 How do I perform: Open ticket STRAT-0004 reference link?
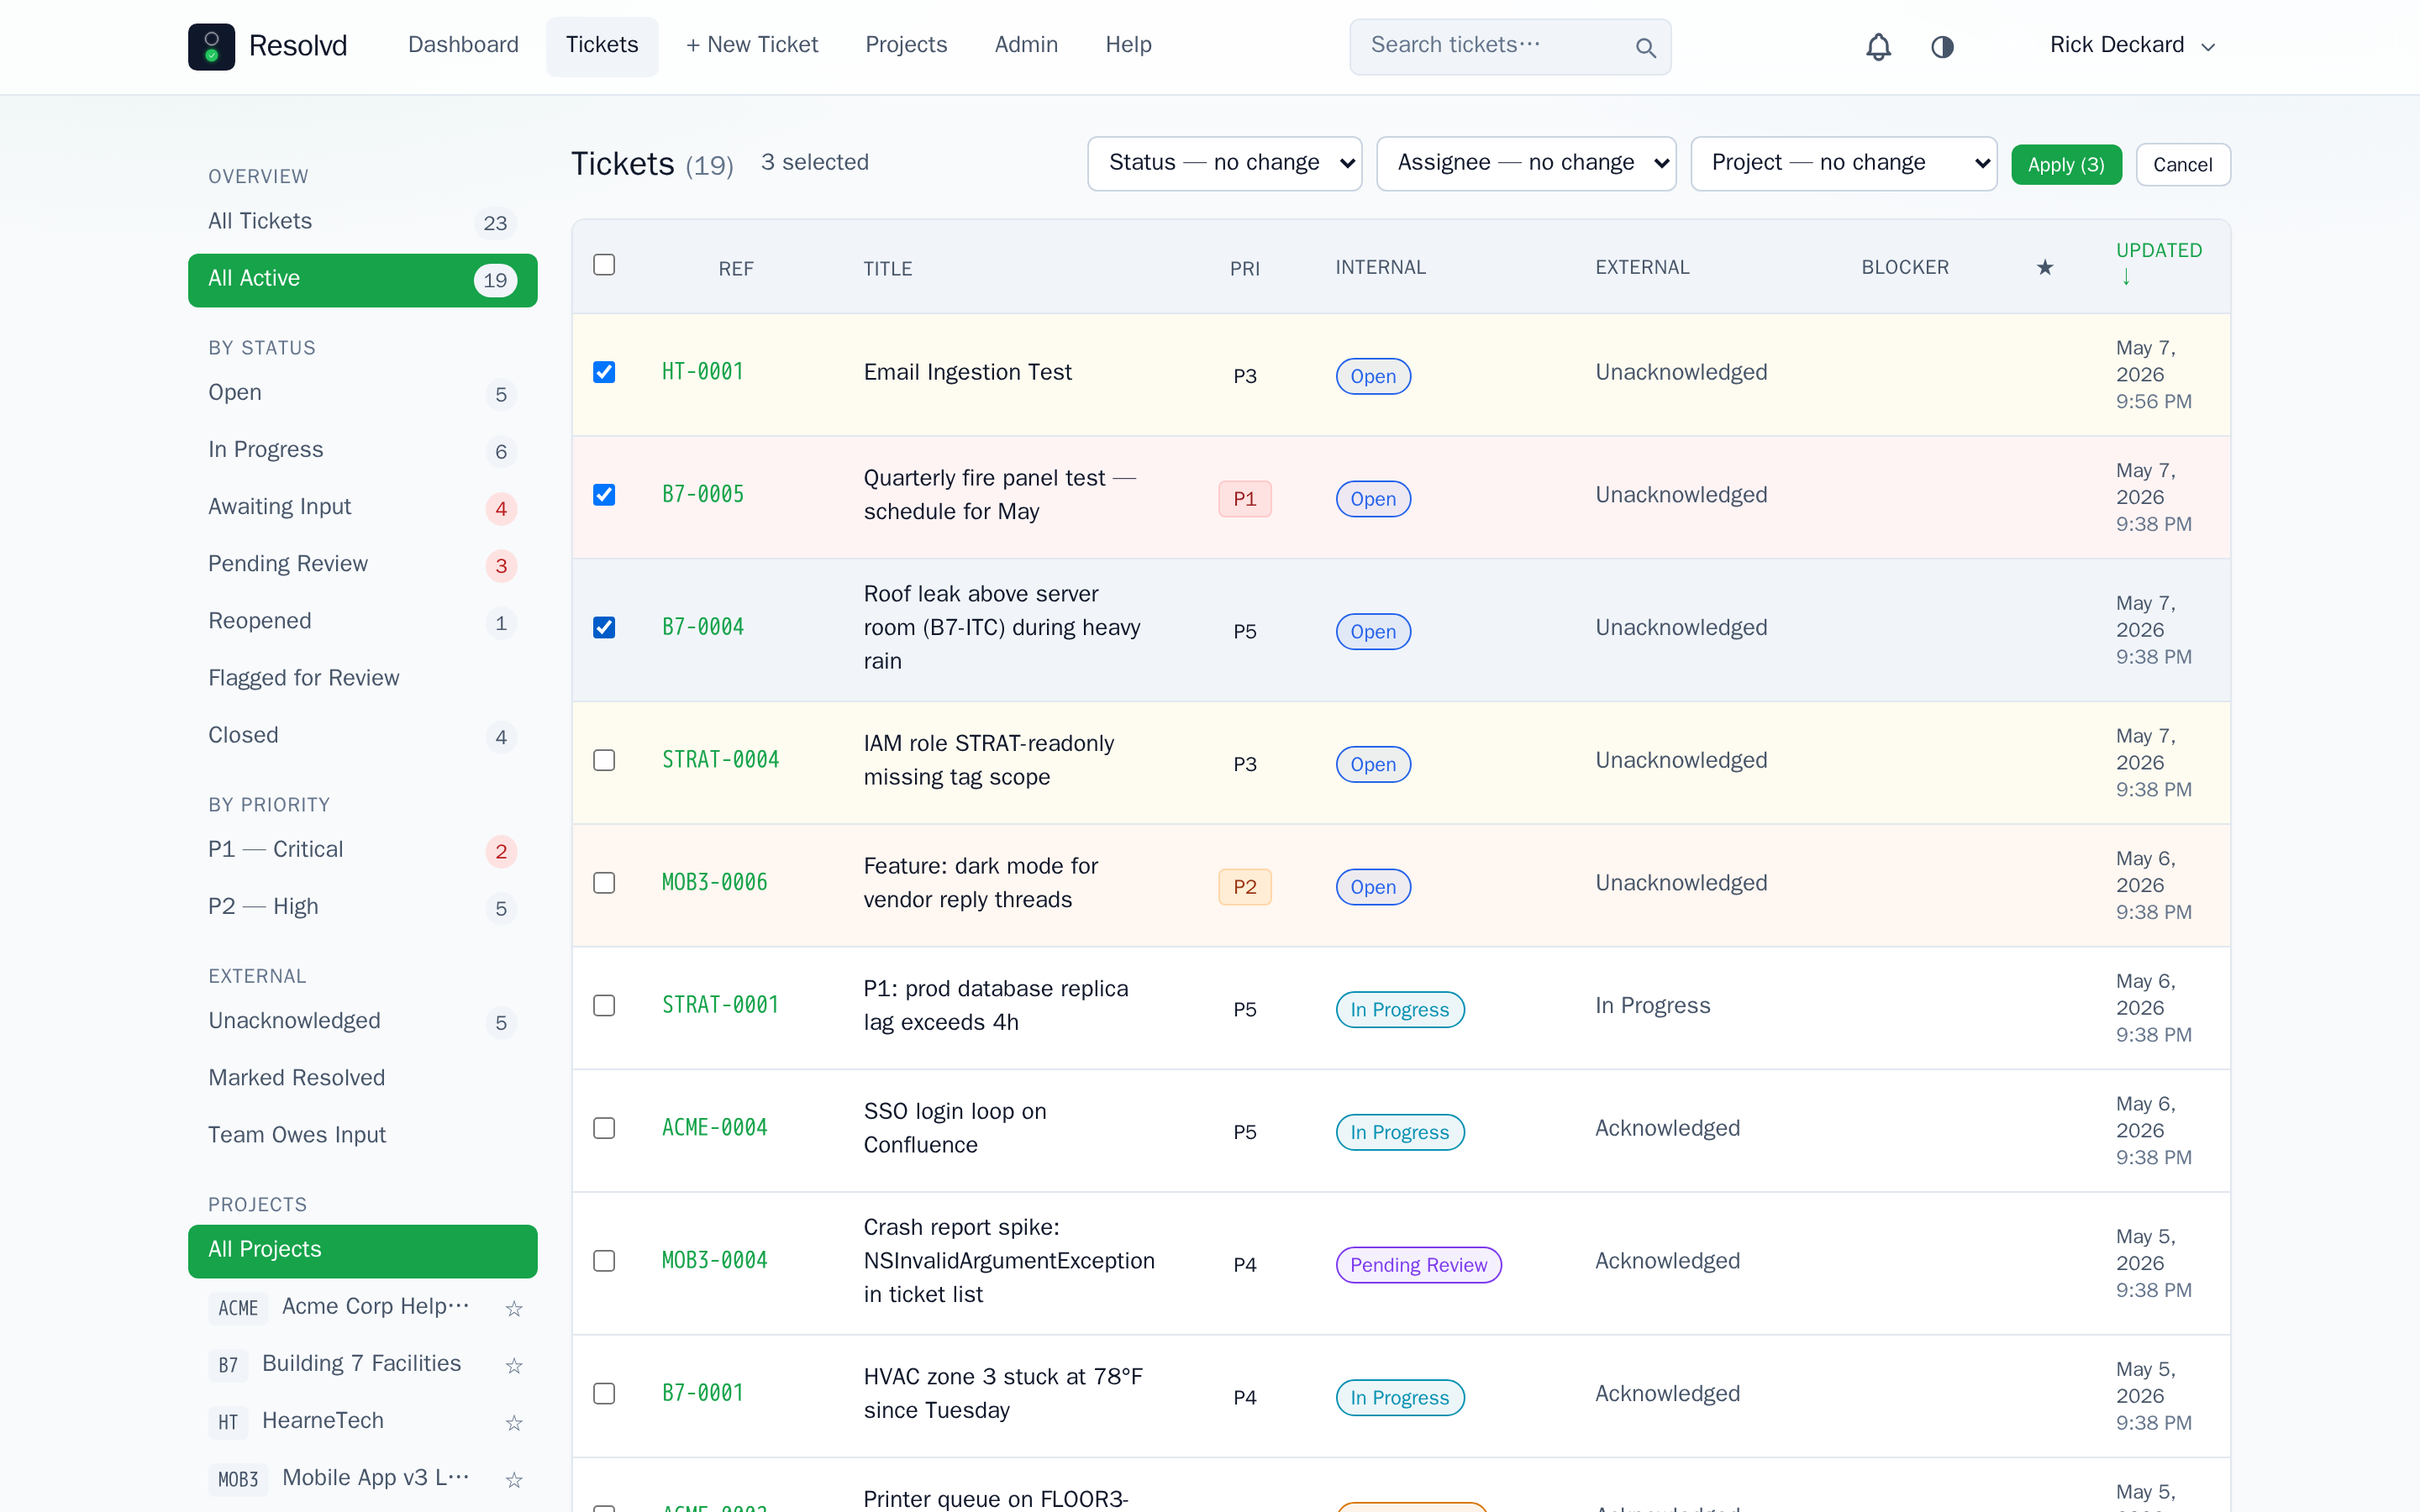tap(720, 760)
